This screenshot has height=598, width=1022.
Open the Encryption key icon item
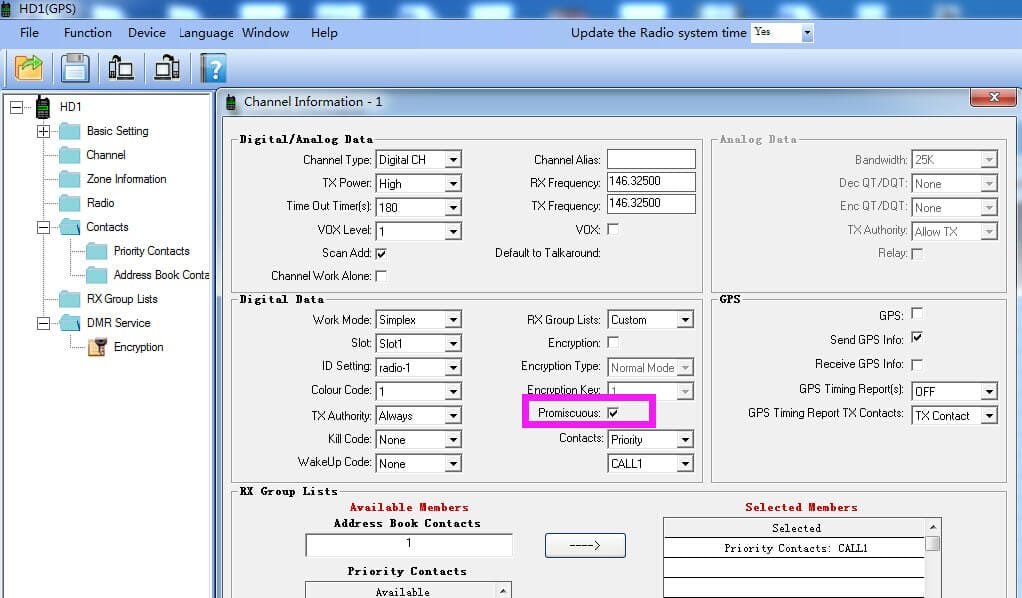pyautogui.click(x=97, y=347)
